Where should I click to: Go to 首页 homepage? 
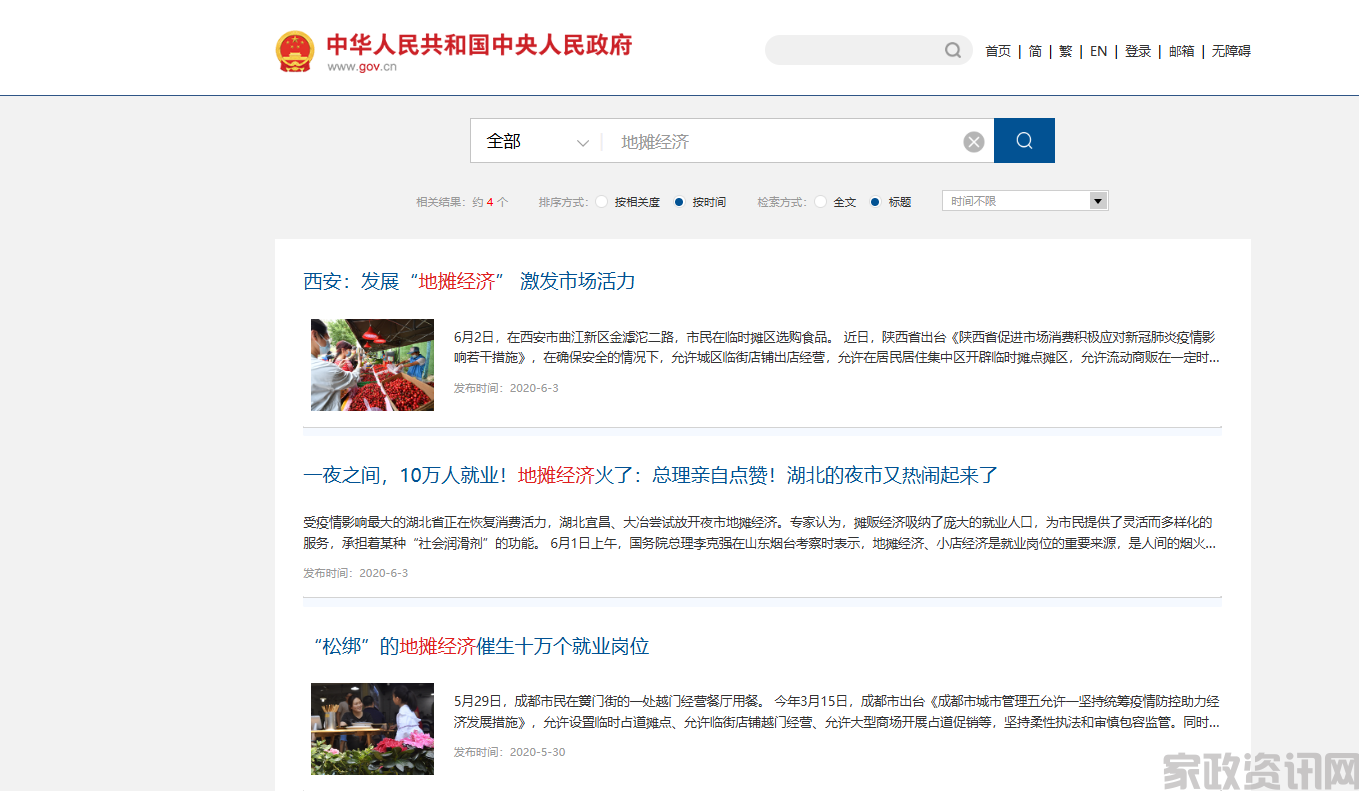point(997,51)
